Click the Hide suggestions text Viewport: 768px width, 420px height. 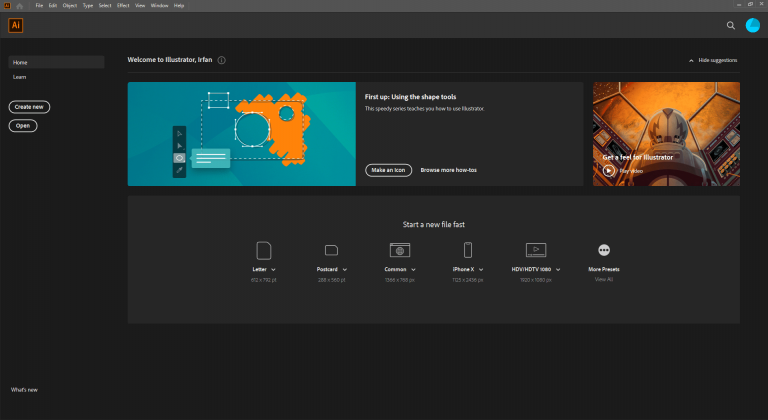718,60
